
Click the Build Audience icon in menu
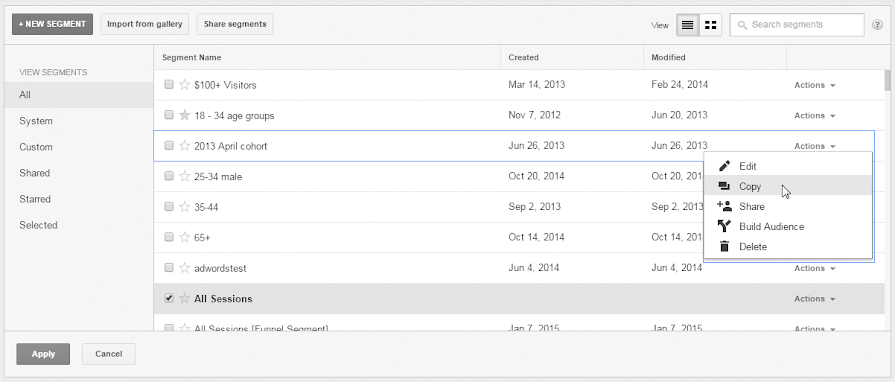724,227
